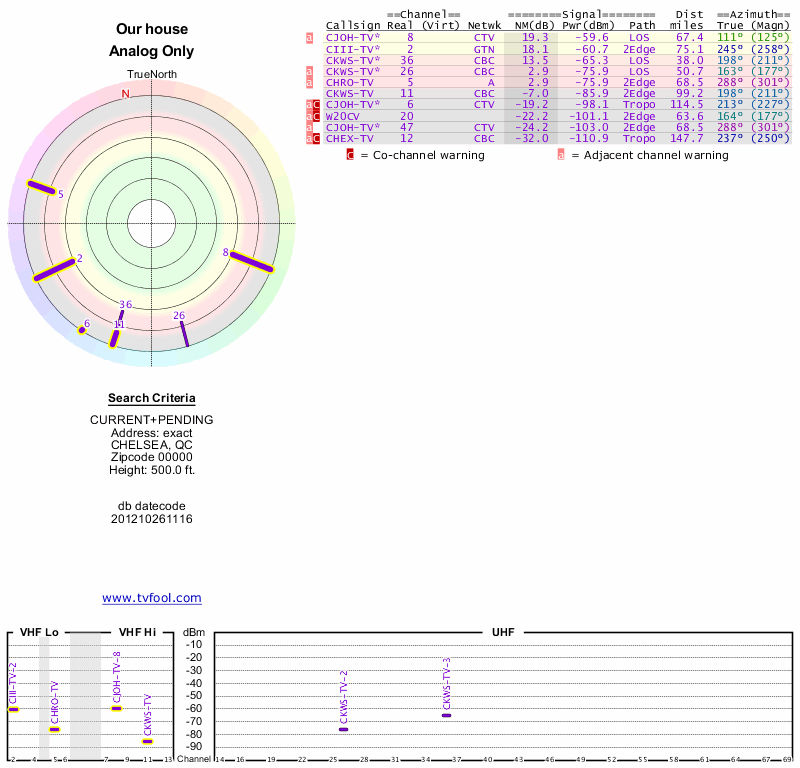The height and width of the screenshot is (768, 800).
Task: Click the channel 5 bar on radar plot
Action: click(41, 187)
